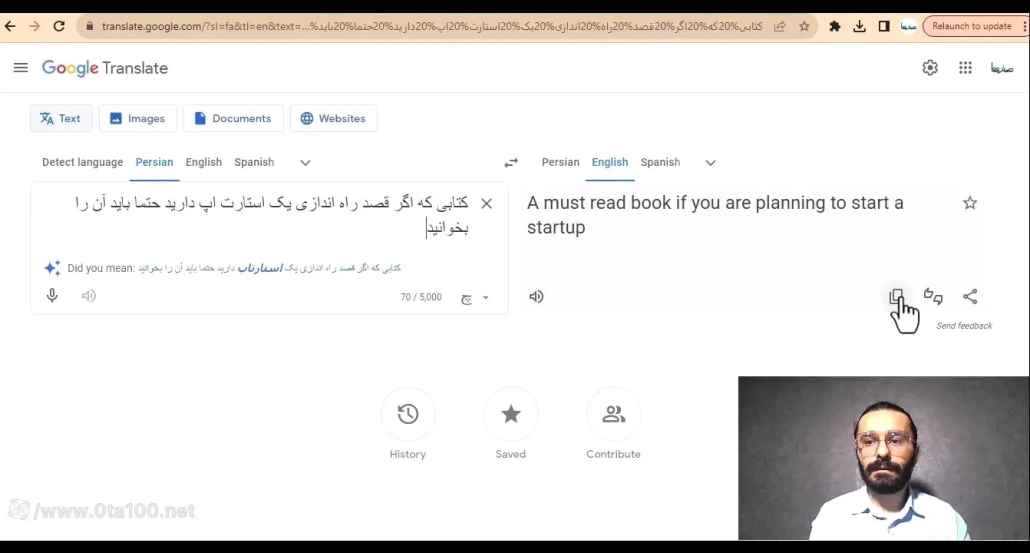Rate this translation with thumbs icon
The width and height of the screenshot is (1030, 553).
[x=933, y=296]
